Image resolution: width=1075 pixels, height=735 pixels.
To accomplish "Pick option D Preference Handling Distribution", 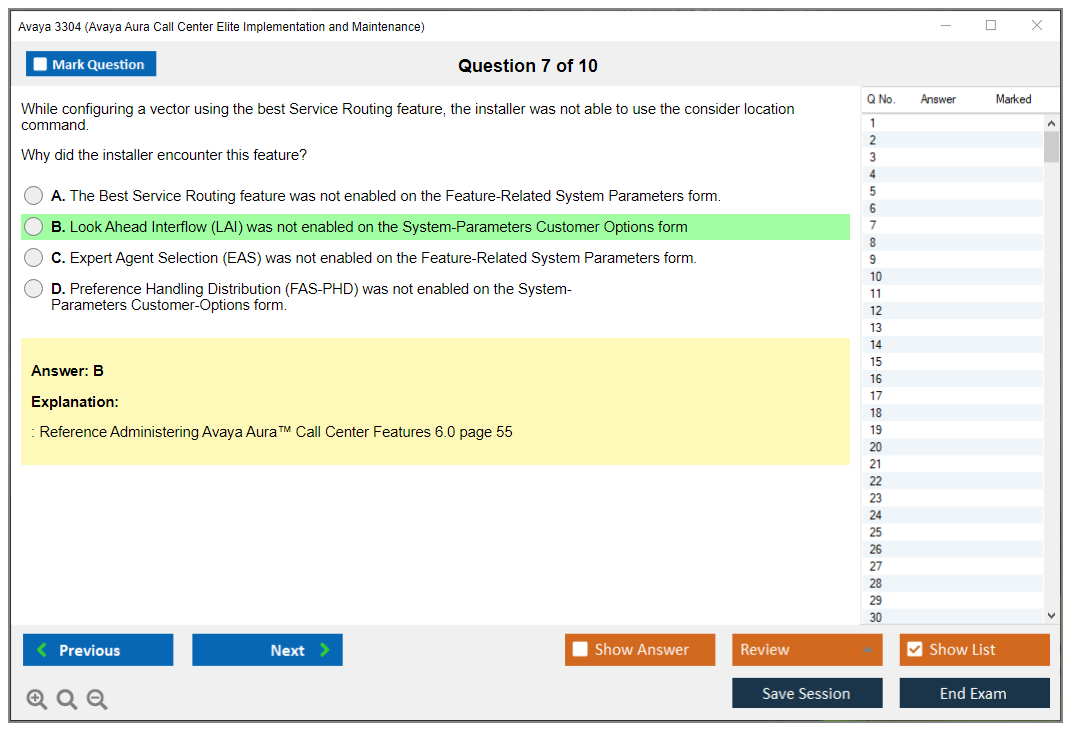I will (x=34, y=289).
